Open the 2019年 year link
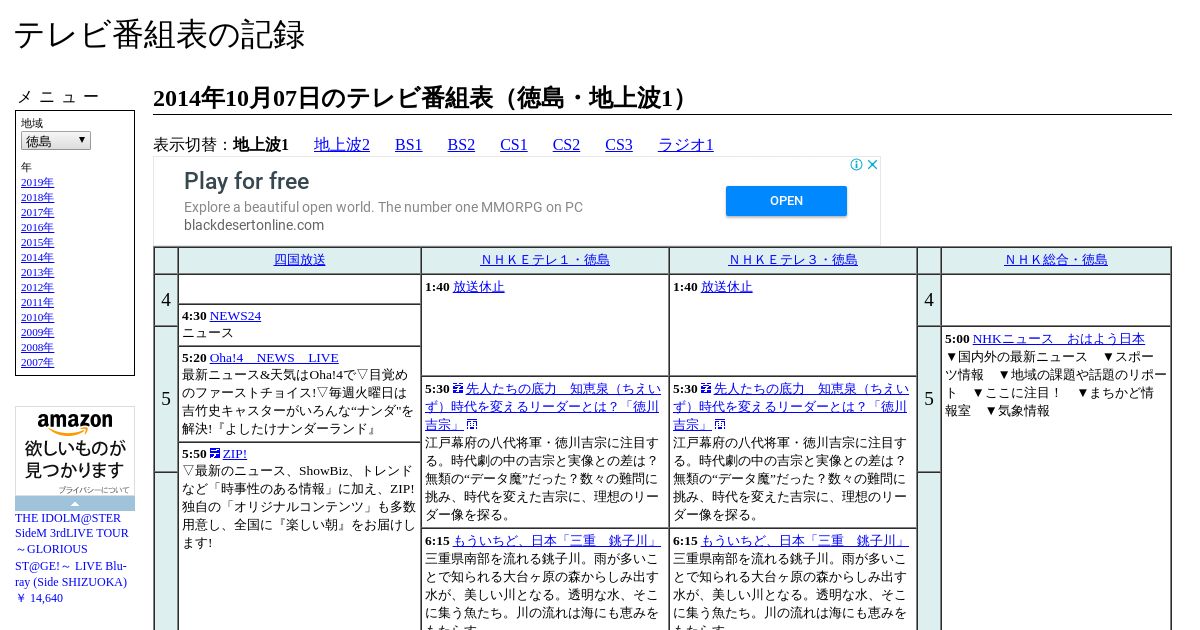Viewport: 1200px width, 630px height. pos(37,182)
